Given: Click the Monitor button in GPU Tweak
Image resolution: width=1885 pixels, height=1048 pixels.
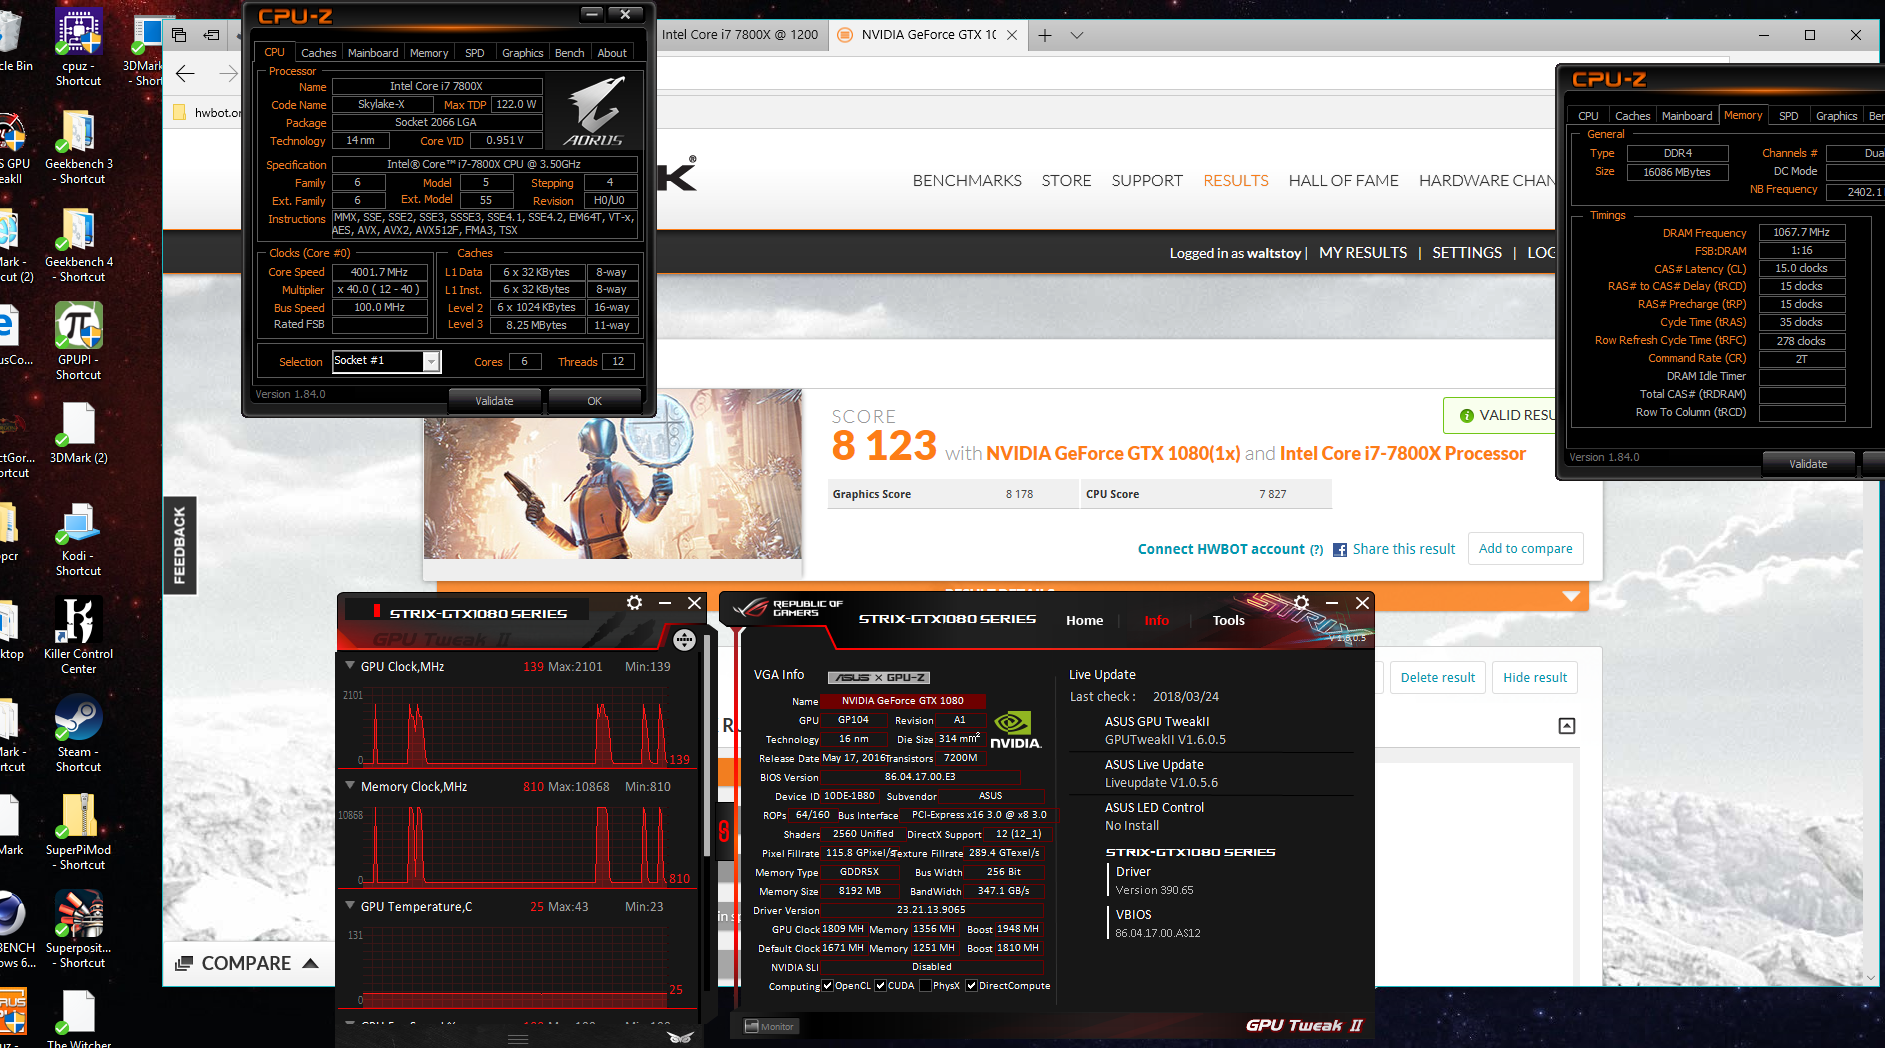Looking at the screenshot, I should 769,1026.
